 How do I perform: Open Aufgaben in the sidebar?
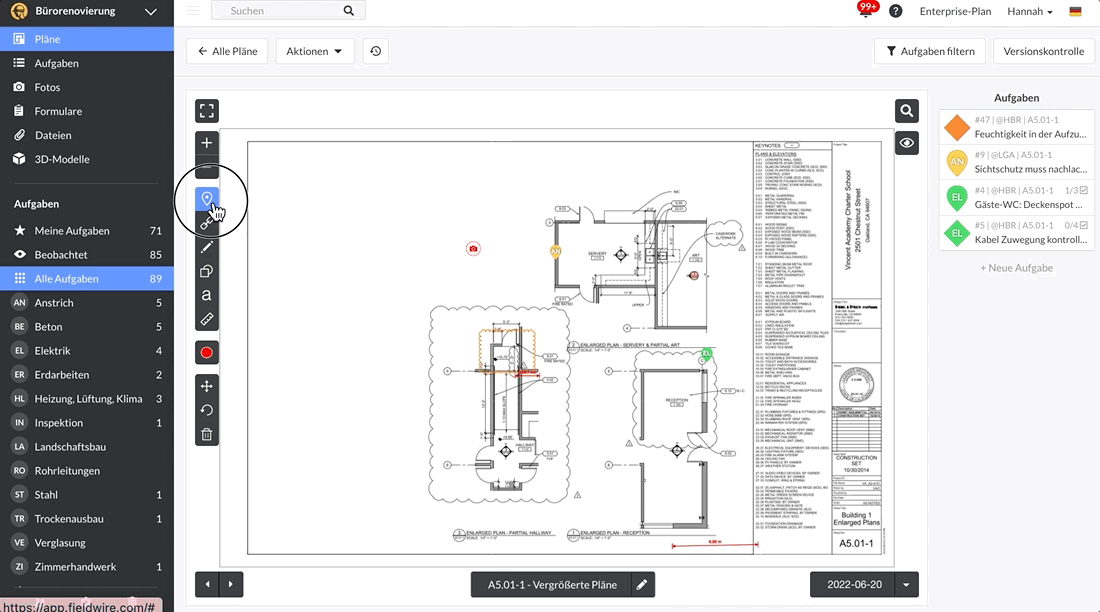tap(87, 63)
